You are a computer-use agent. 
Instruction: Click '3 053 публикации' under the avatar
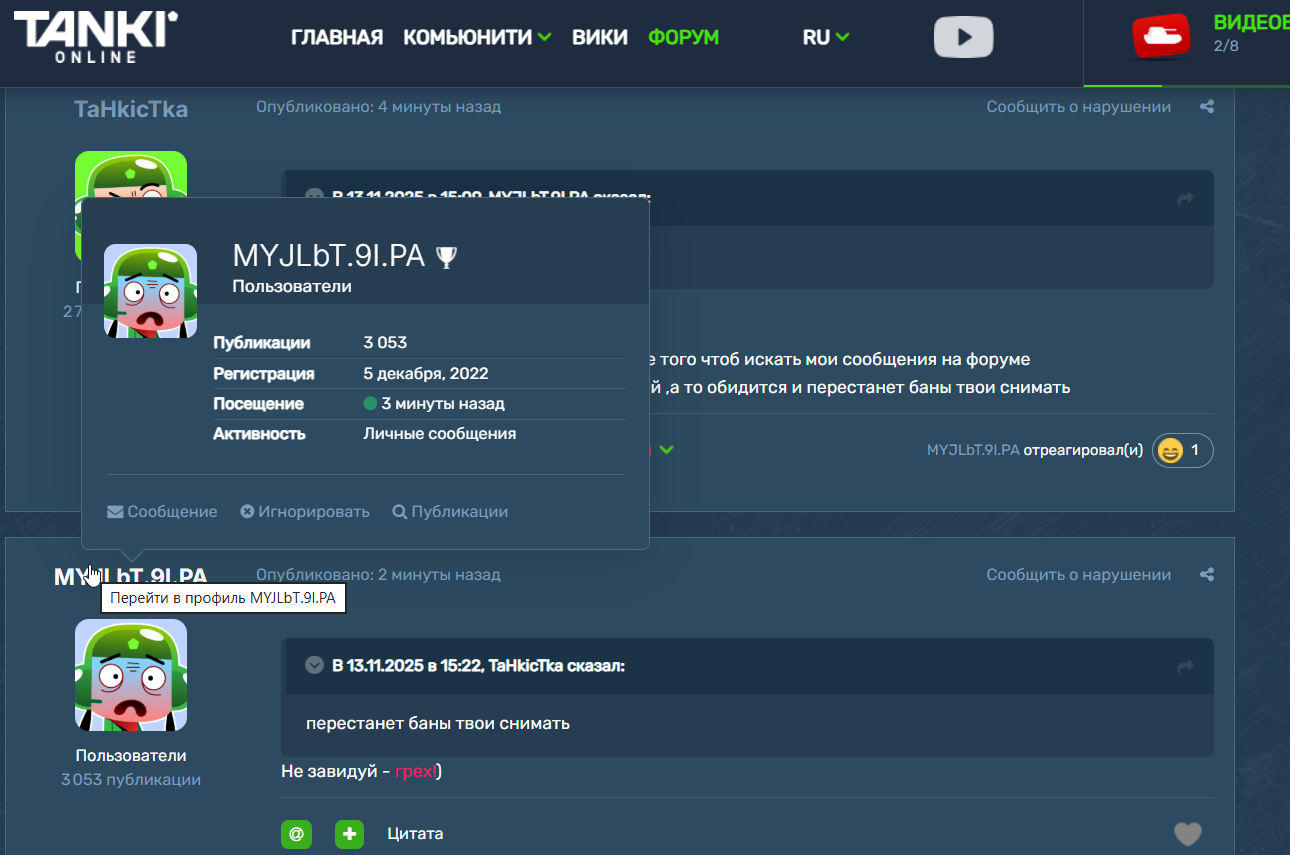pyautogui.click(x=131, y=780)
